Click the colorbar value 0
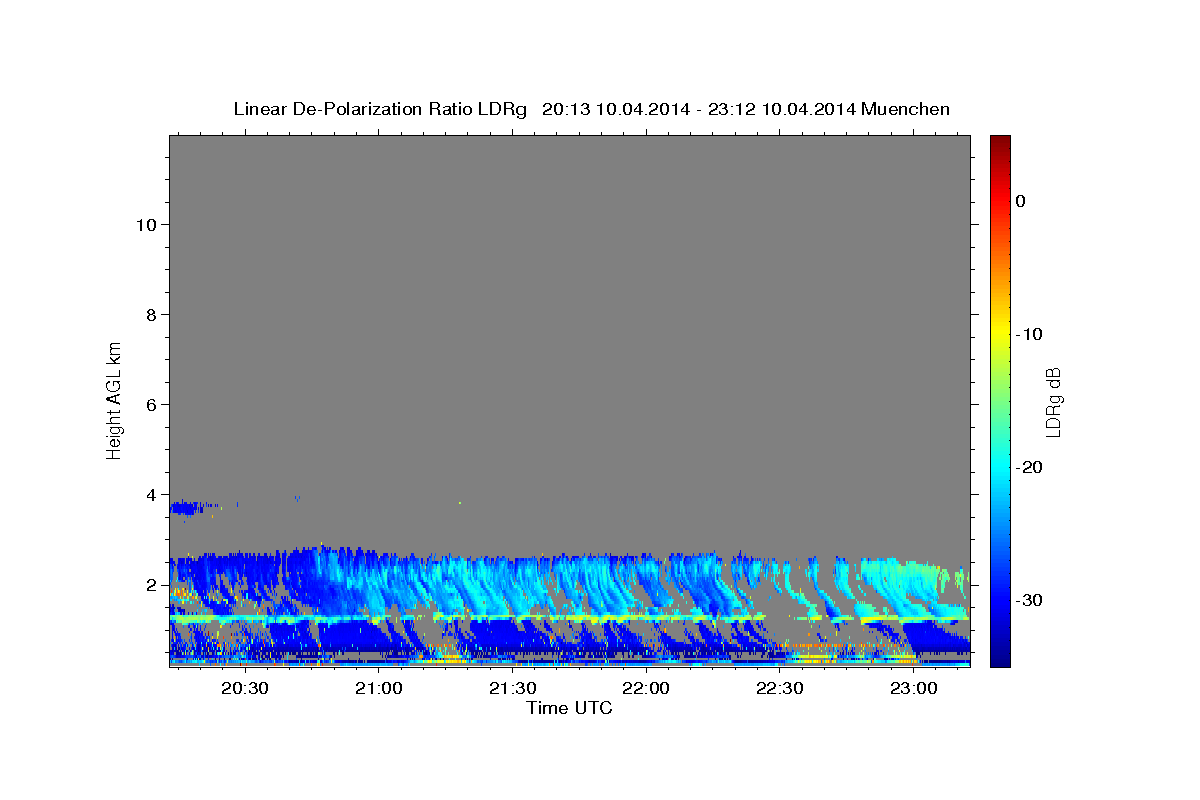Viewport: 1200px width, 800px height. coord(1021,201)
